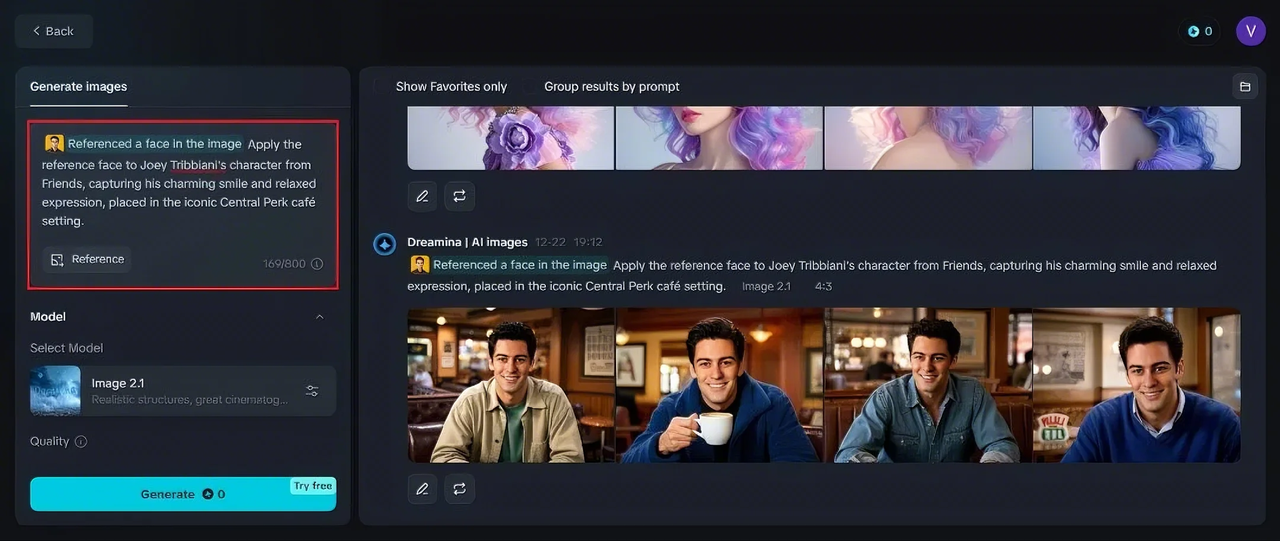Click the face thumbnail in the result prompt
This screenshot has width=1280, height=541.
420,265
